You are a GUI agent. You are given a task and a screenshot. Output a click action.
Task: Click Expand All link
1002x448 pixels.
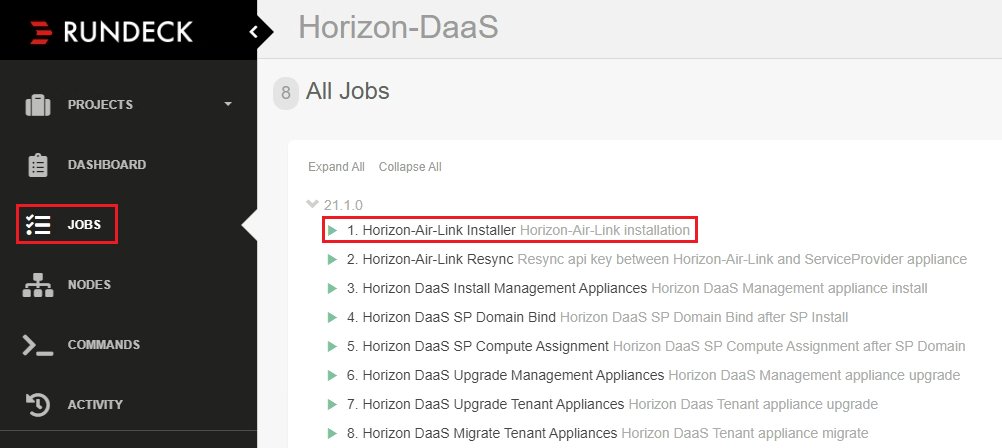[336, 167]
